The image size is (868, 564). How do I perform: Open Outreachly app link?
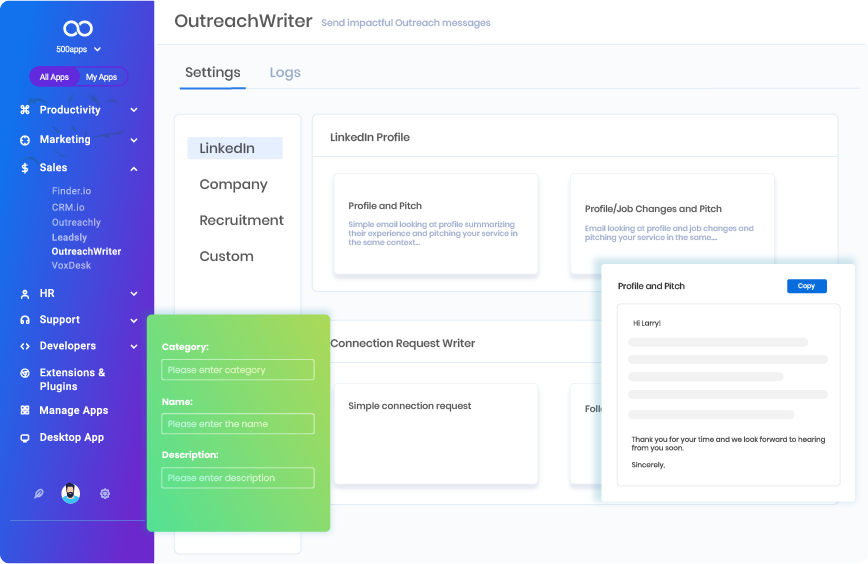click(x=76, y=222)
